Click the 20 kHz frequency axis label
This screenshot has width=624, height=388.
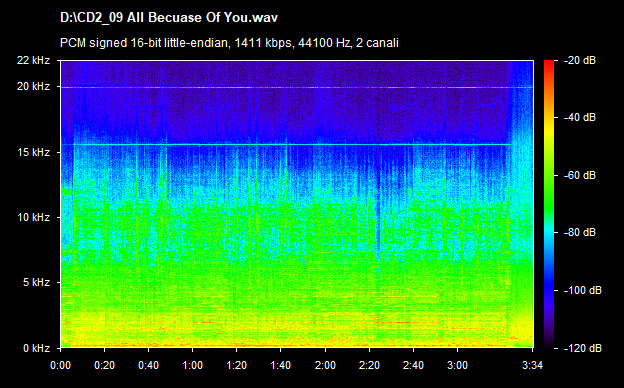click(33, 86)
